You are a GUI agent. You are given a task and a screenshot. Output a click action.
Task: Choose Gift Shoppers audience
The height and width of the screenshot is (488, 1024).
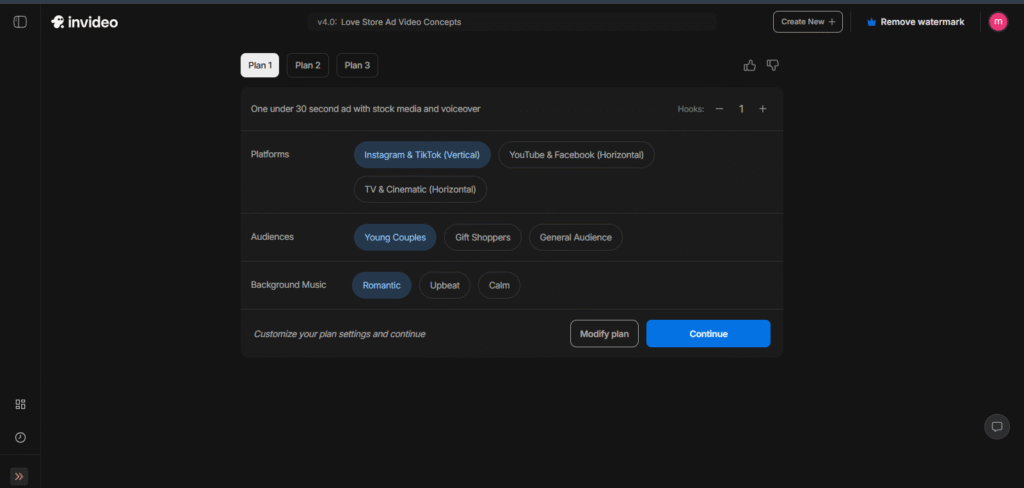pyautogui.click(x=483, y=237)
